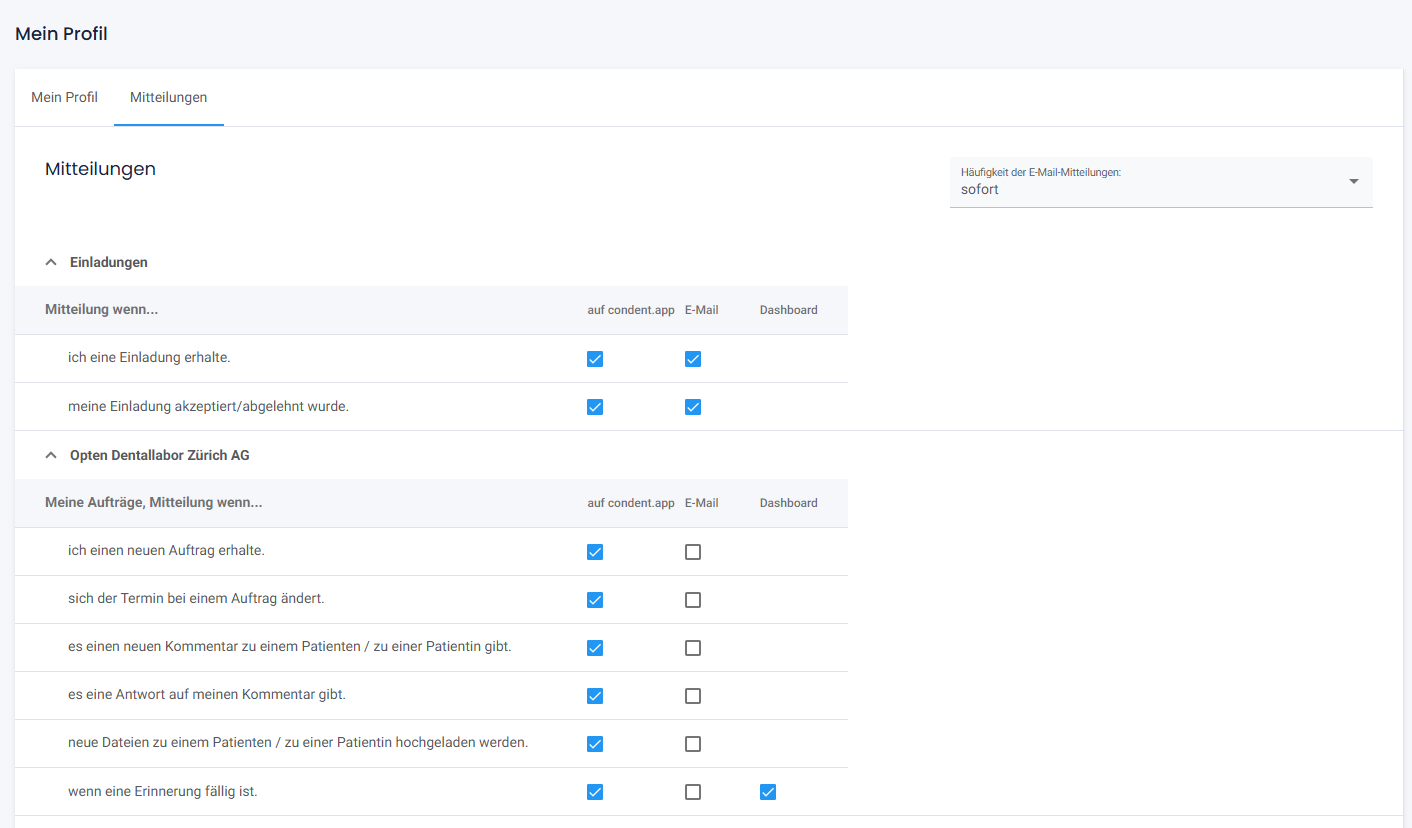Enable E-Mail for 'Erinnerung fällig ist'
1412x828 pixels.
(693, 792)
